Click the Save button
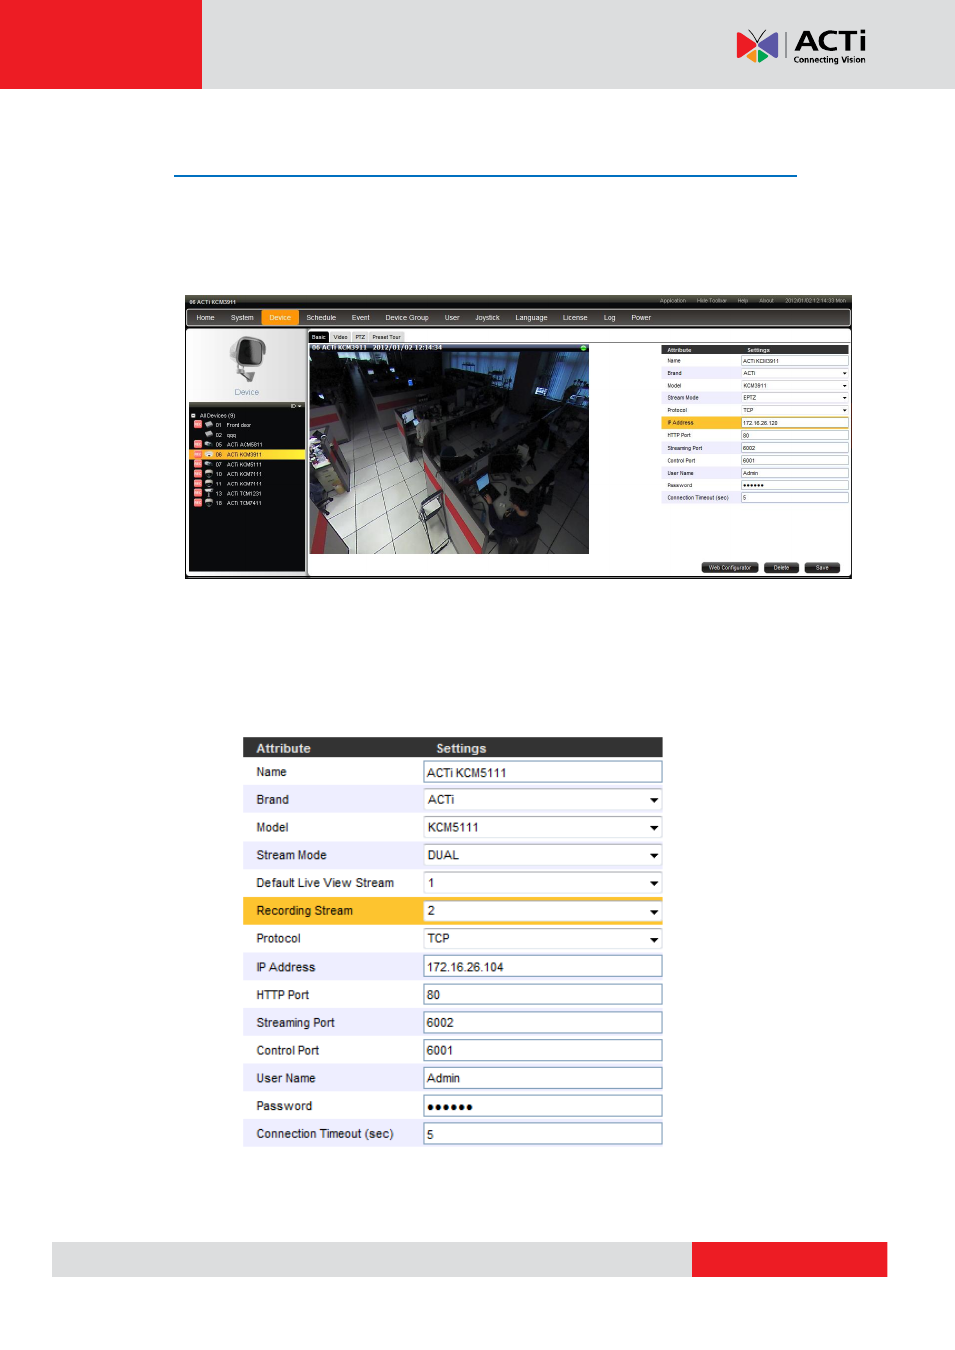This screenshot has height=1350, width=955. click(x=822, y=568)
